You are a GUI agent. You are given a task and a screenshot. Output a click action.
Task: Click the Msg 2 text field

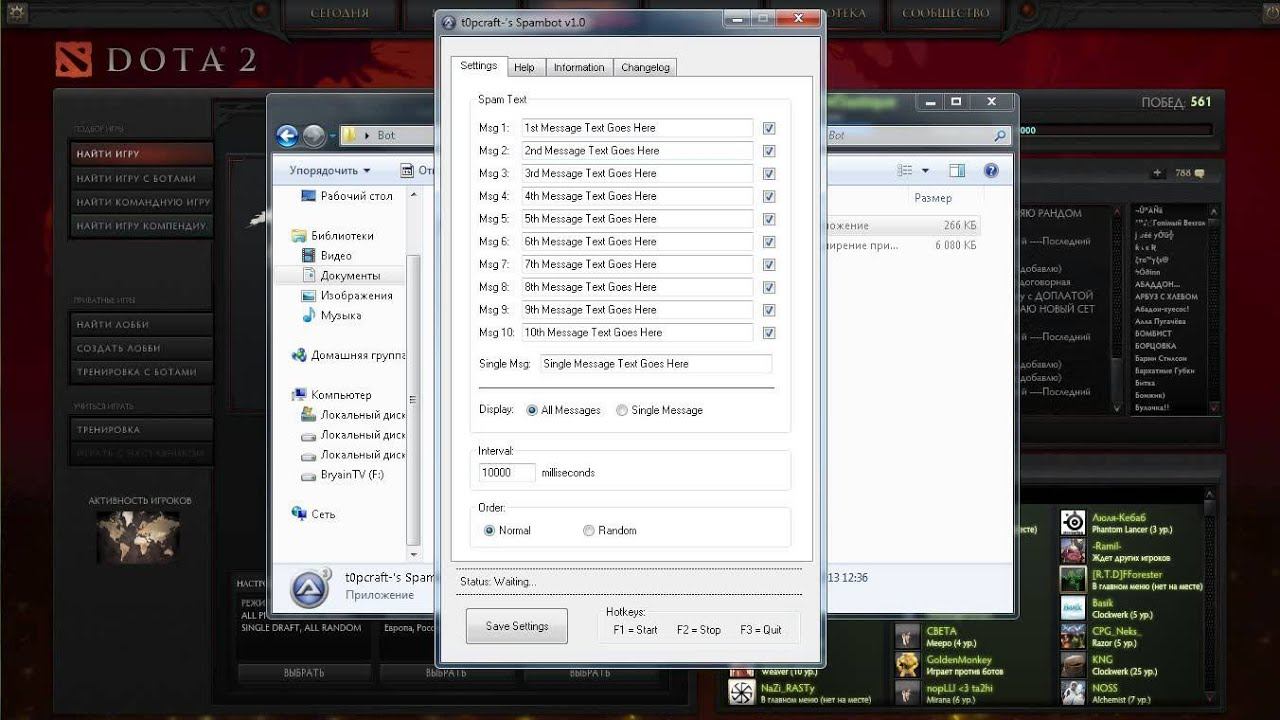coord(637,151)
